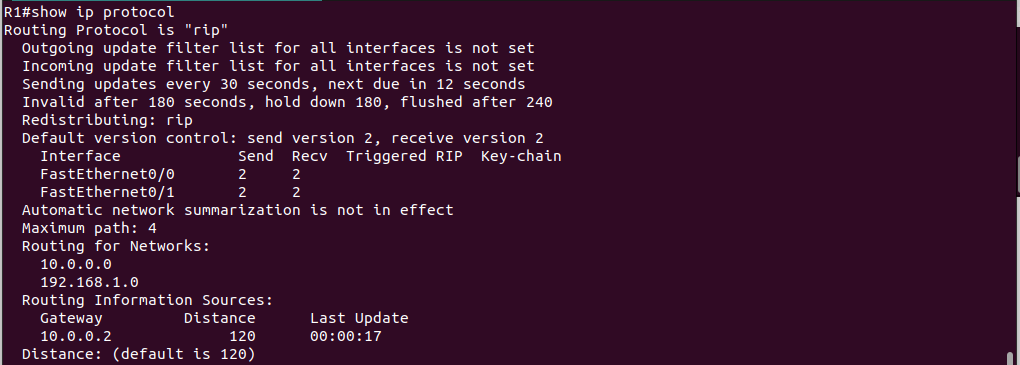Click the FastEthernet0/0 interface row
The image size is (1020, 365).
(170, 174)
